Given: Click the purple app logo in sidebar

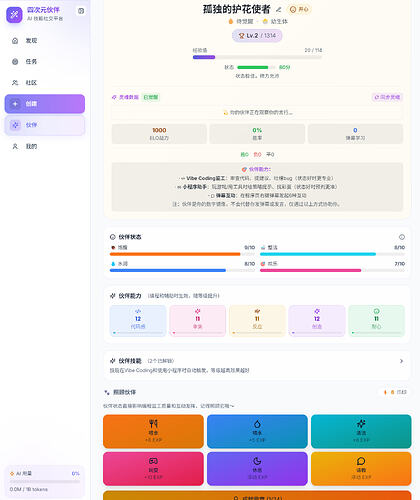Looking at the screenshot, I should pyautogui.click(x=14, y=14).
